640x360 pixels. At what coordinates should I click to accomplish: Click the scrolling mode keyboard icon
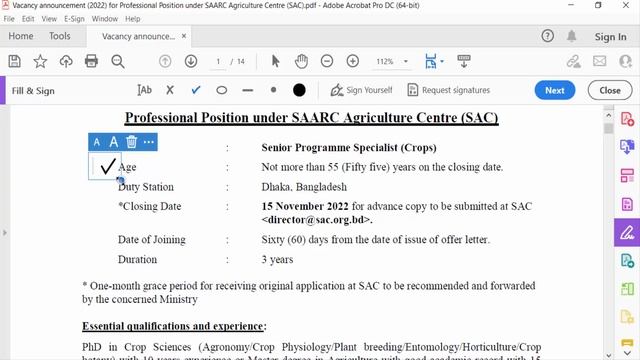click(464, 61)
